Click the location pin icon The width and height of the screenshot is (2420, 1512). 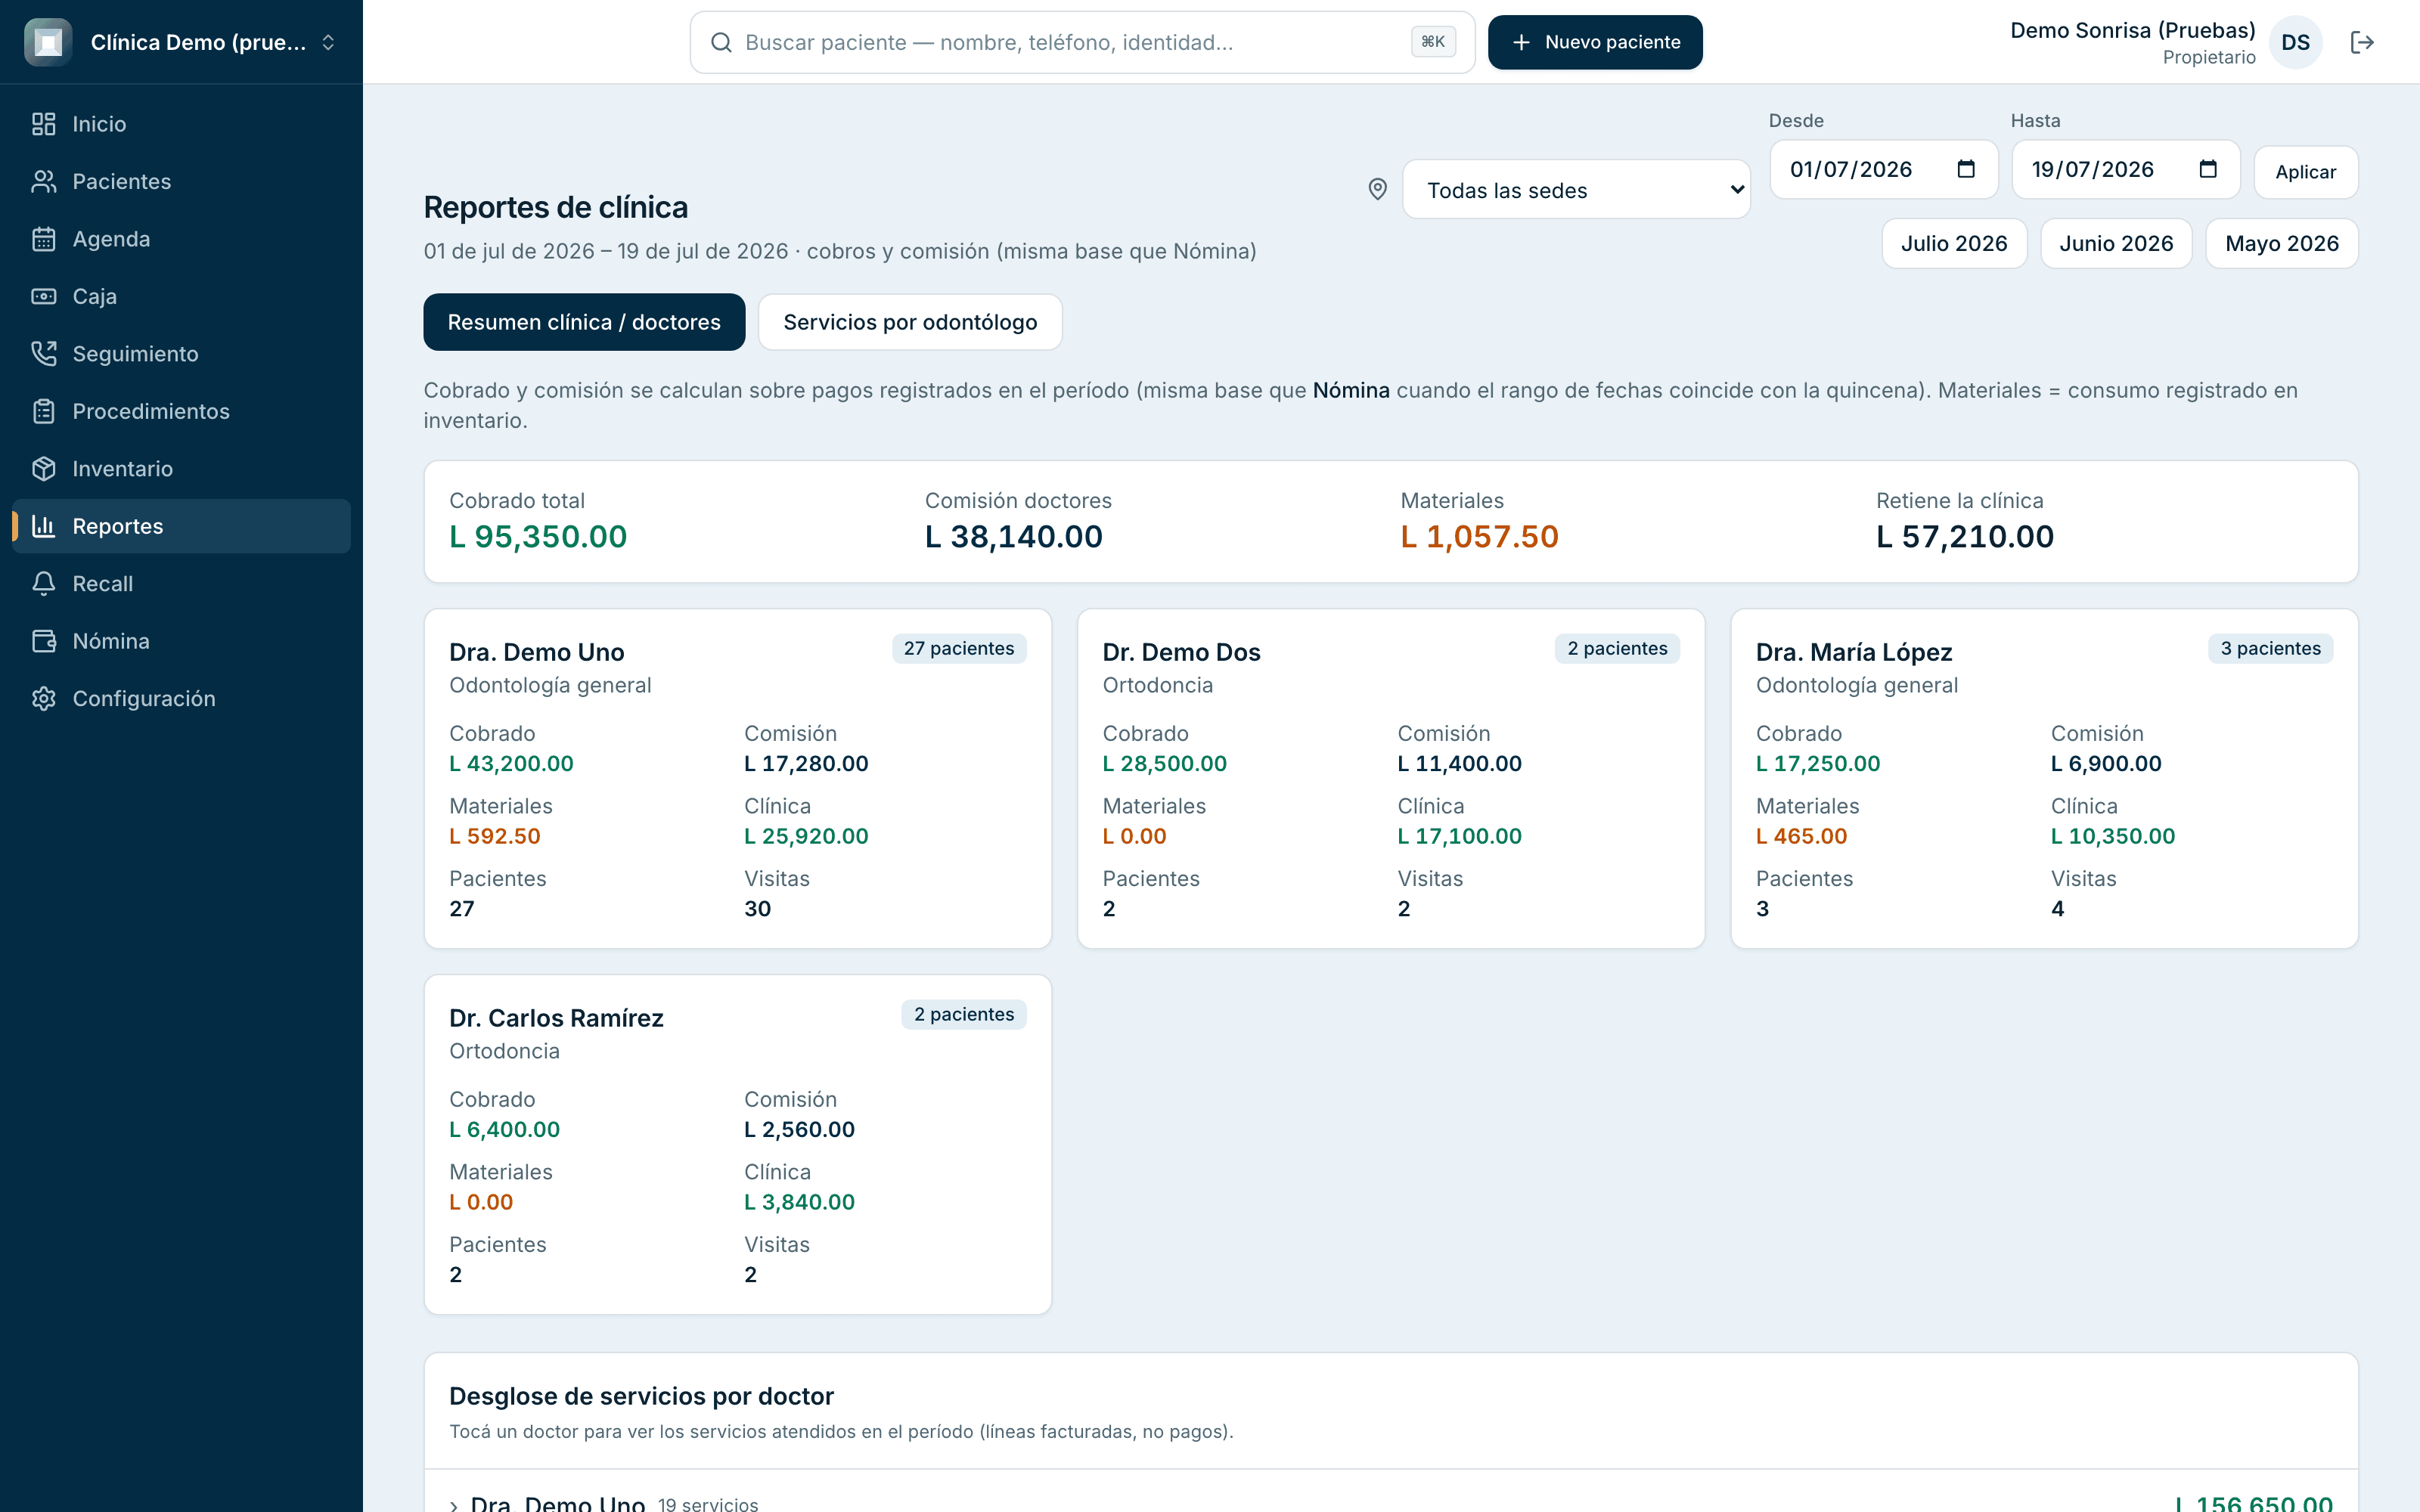point(1377,189)
